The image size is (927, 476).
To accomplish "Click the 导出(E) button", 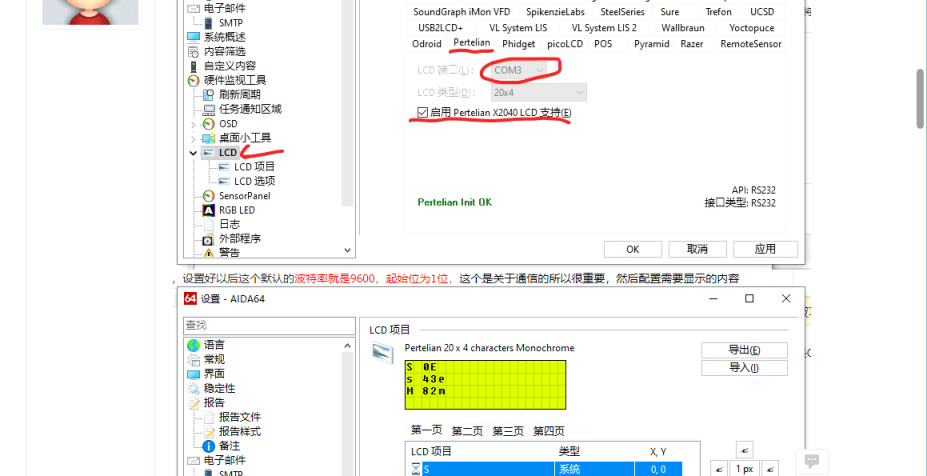I will pos(744,350).
